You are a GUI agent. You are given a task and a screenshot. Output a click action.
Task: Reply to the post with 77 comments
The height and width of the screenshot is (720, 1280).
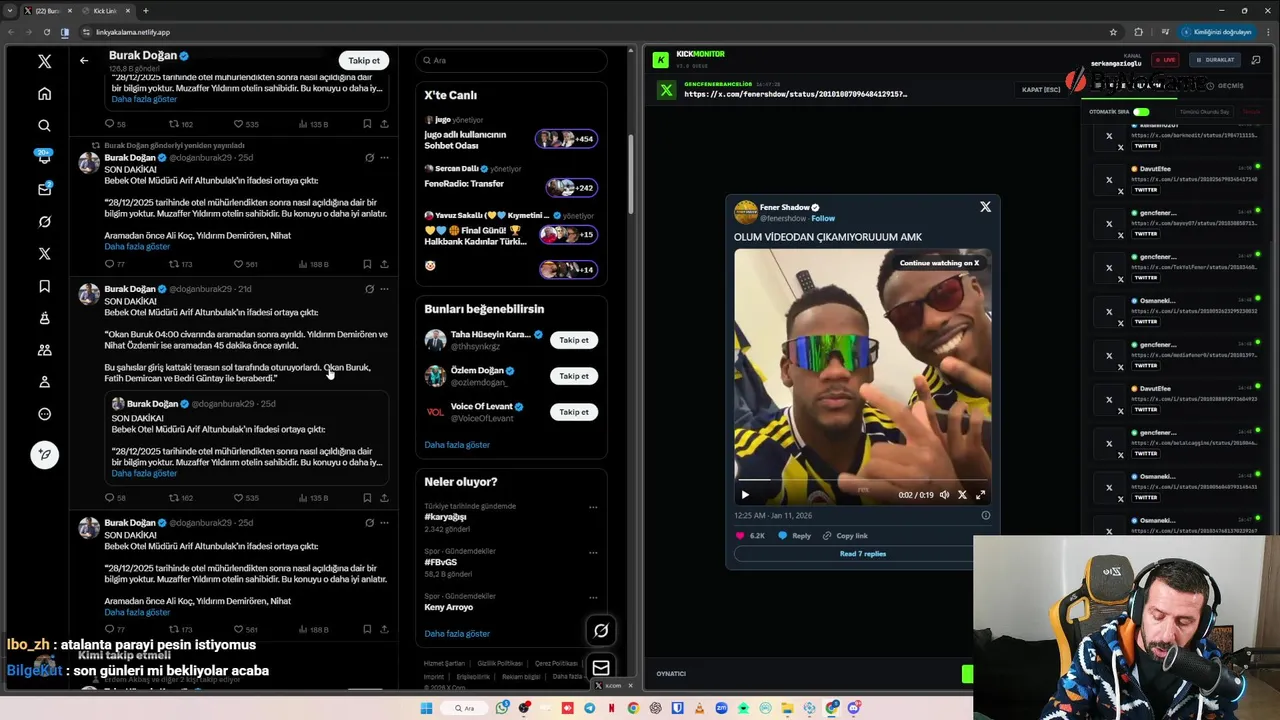[114, 264]
